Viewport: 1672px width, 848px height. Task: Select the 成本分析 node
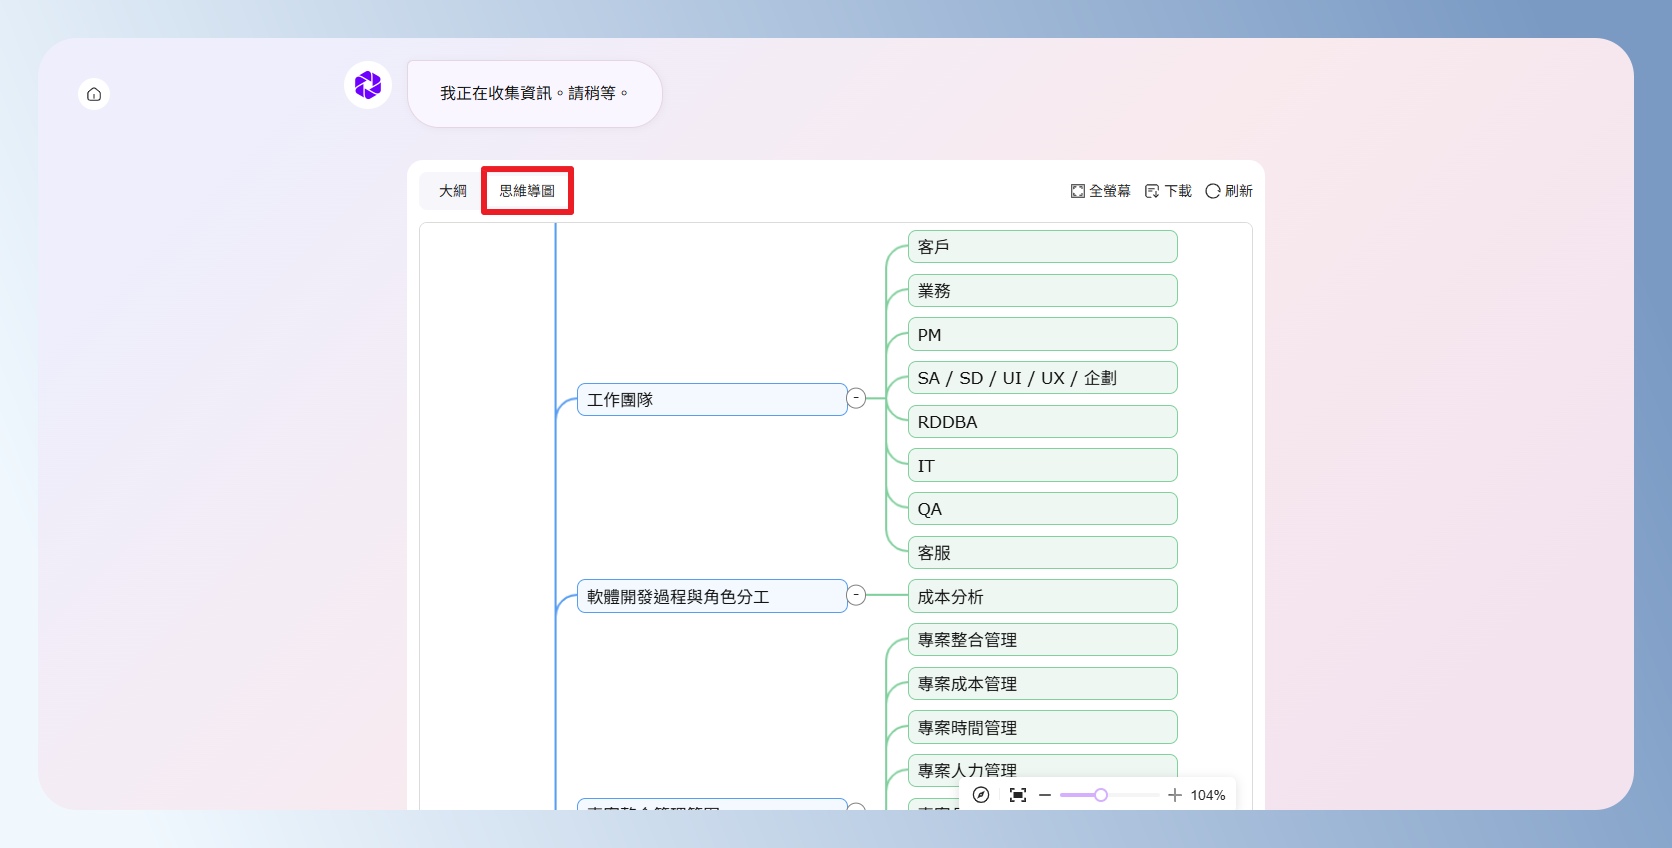1042,597
